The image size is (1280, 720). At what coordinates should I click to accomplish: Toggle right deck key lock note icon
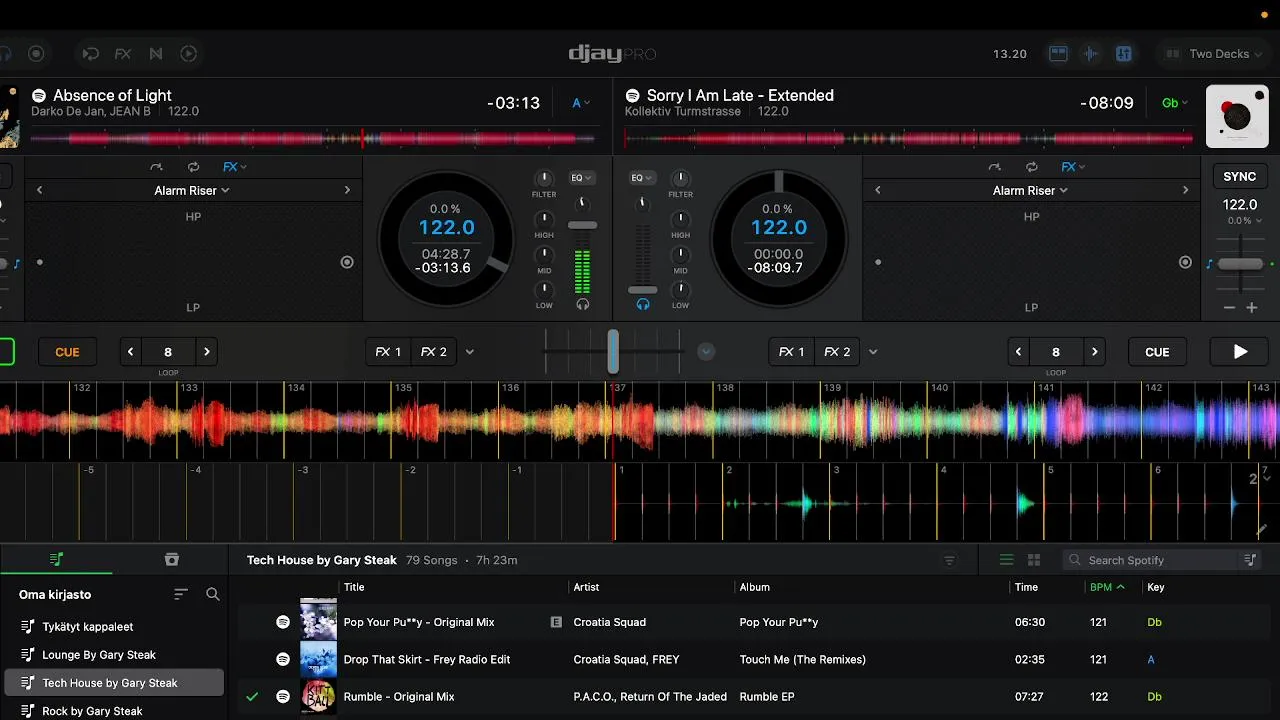[x=1209, y=264]
